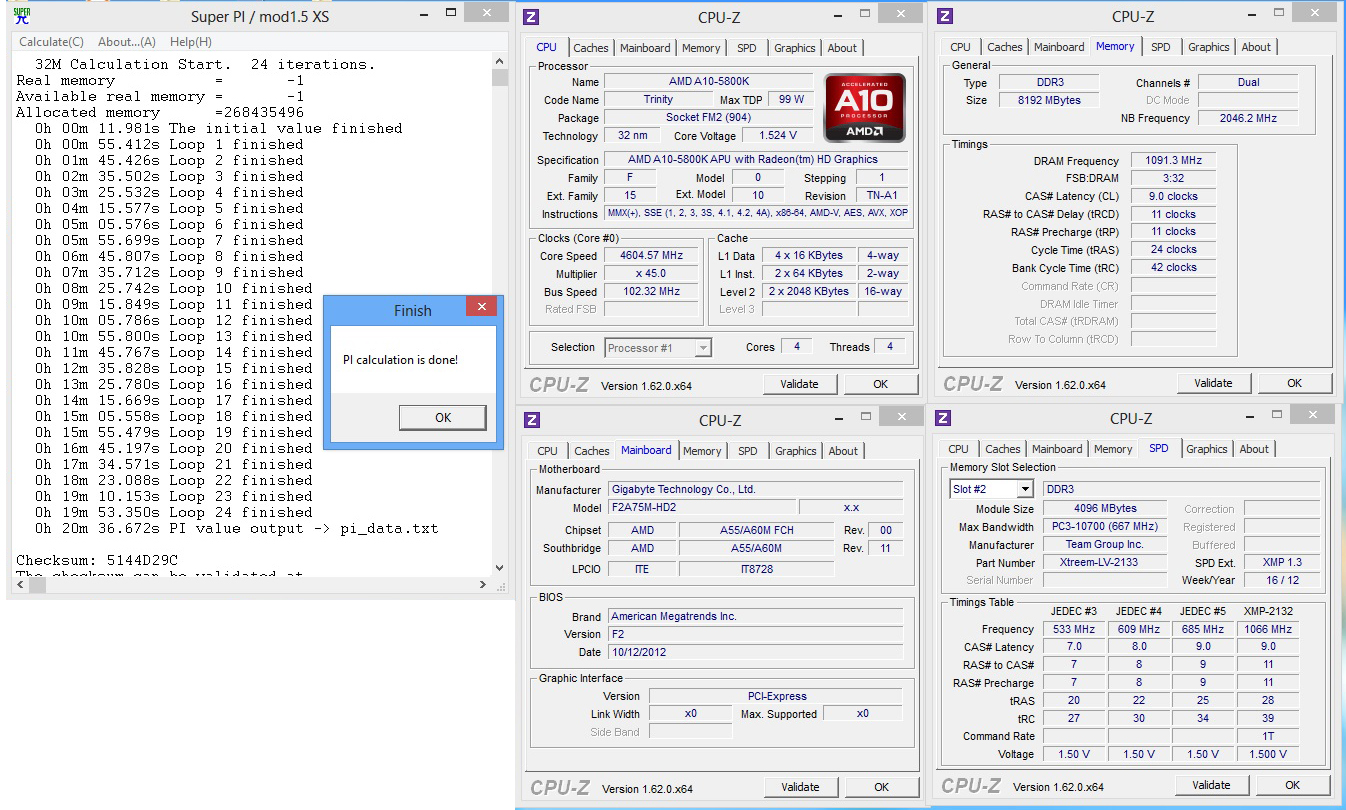Click the PI value output pi_data.txt line
1346x810 pixels.
[x=236, y=528]
